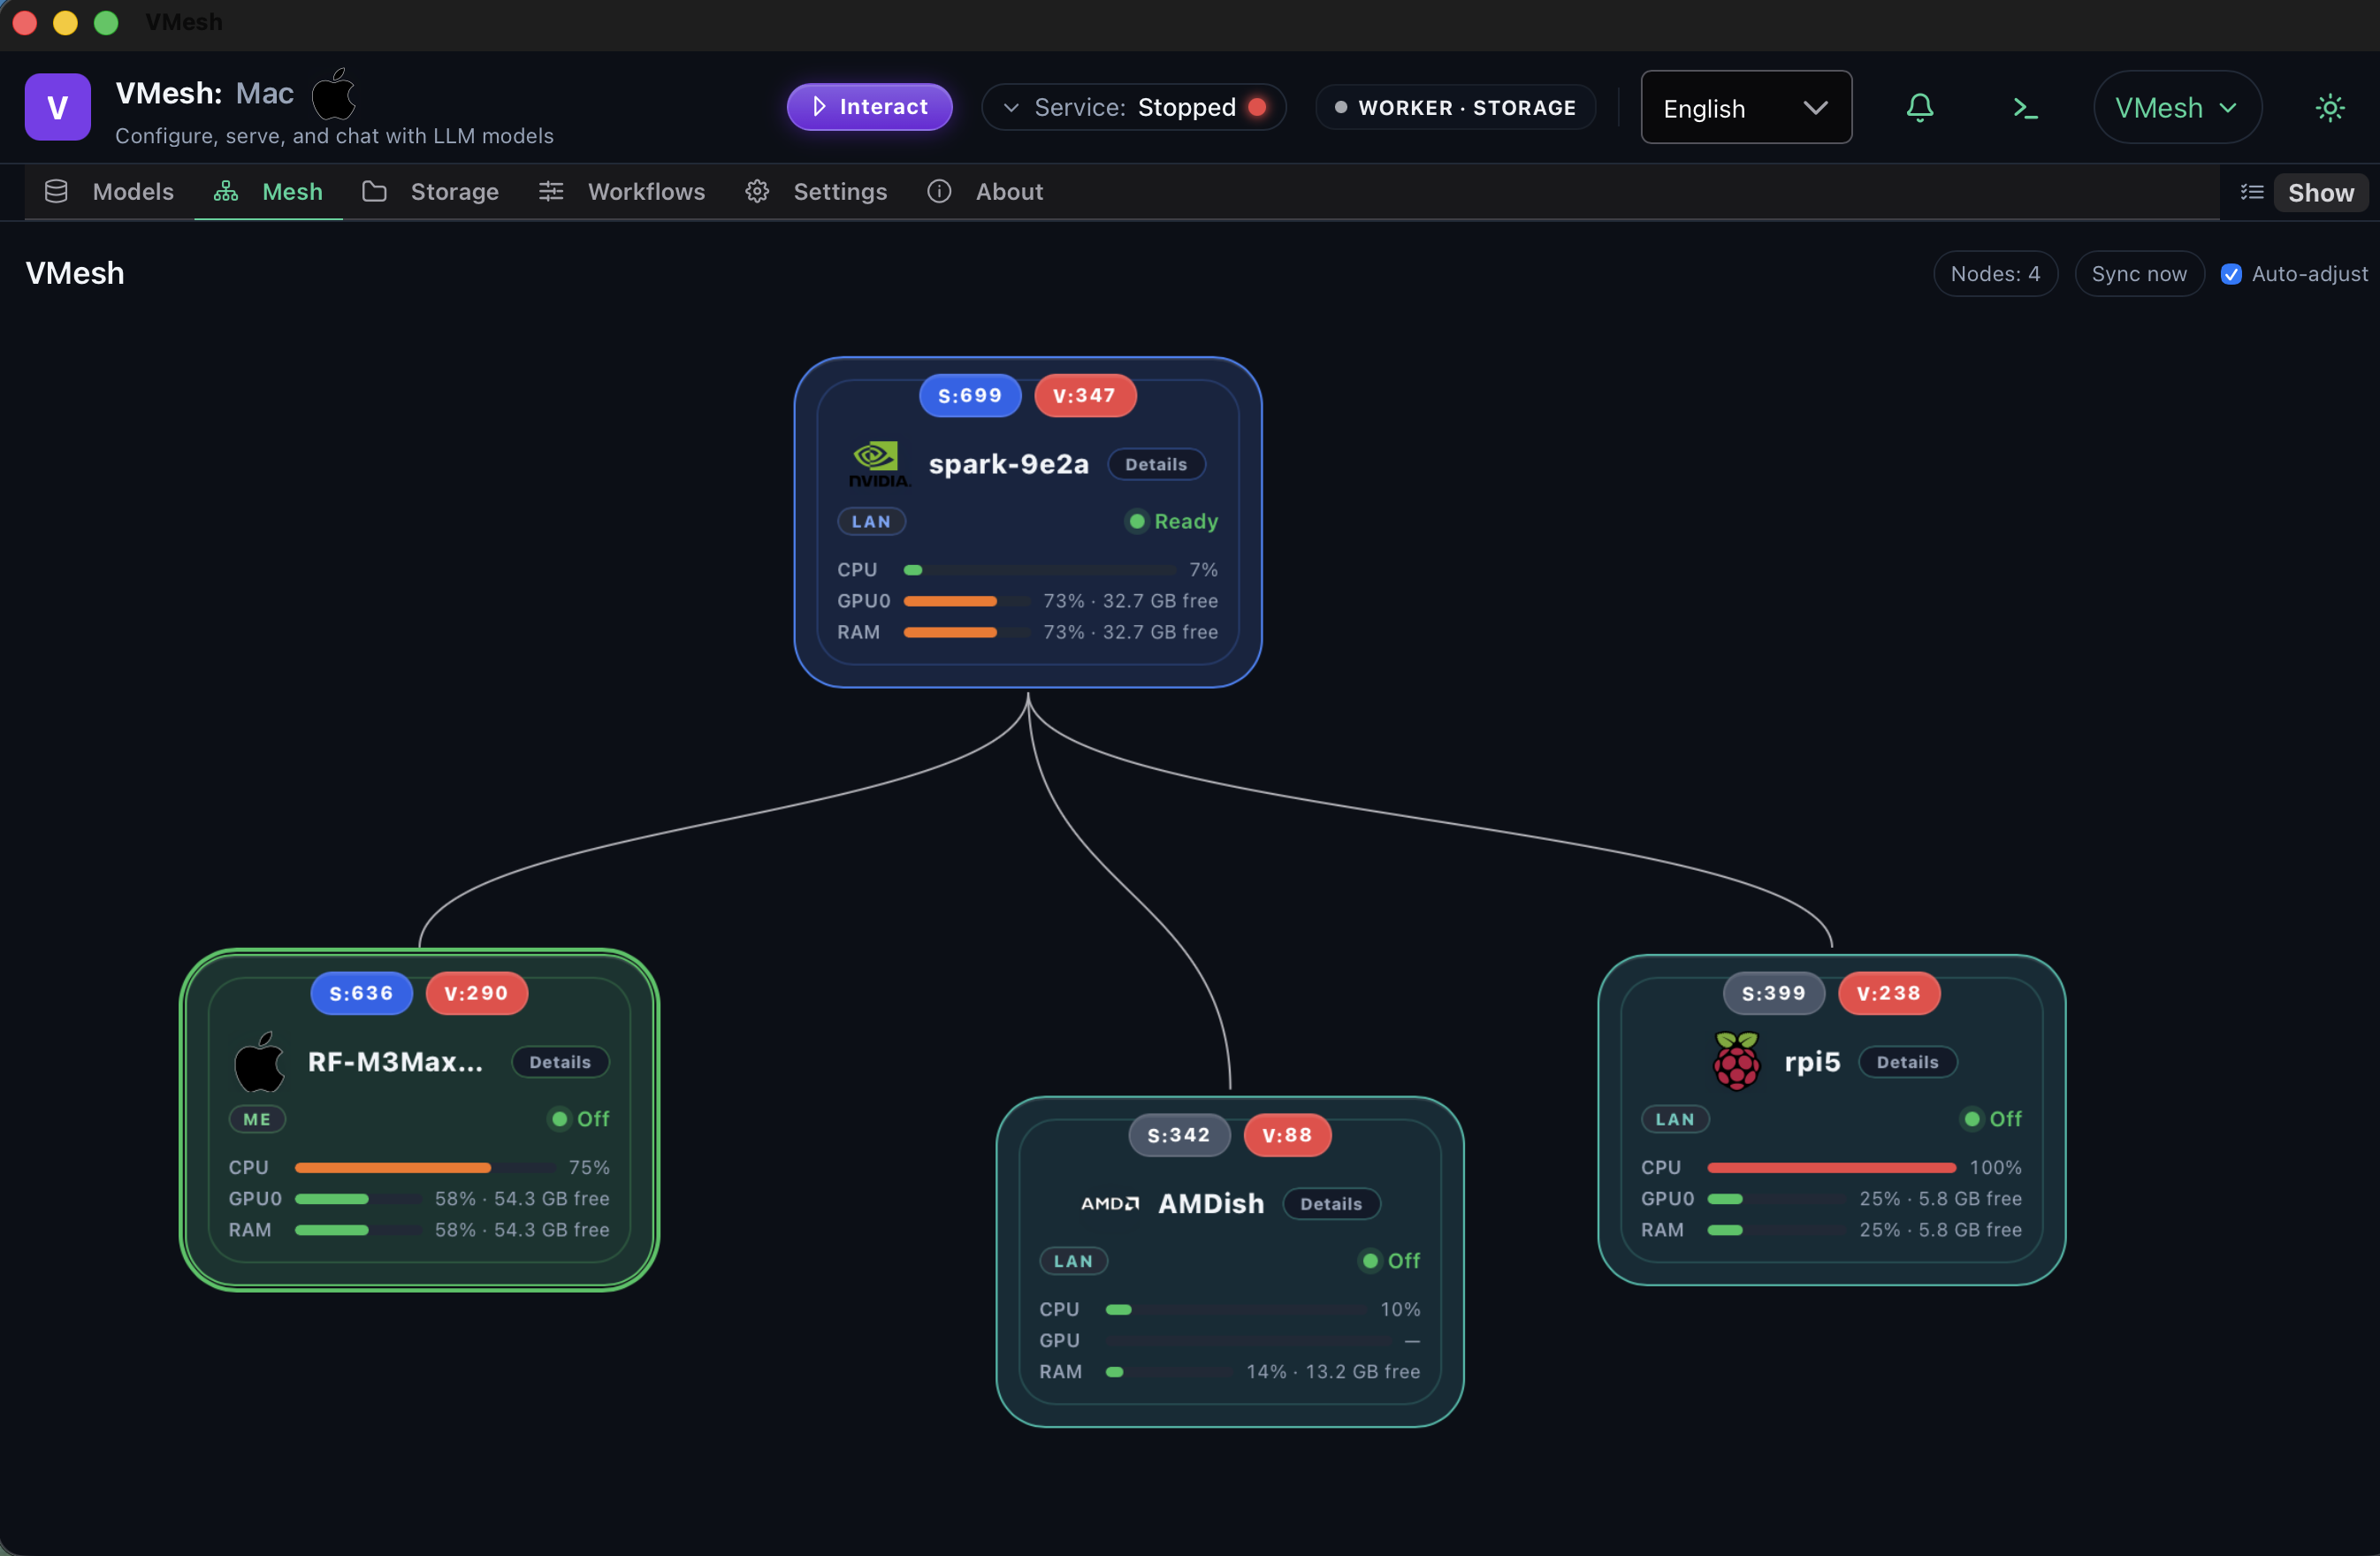
Task: Click CPU usage bar on rpi5
Action: pyautogui.click(x=1831, y=1169)
